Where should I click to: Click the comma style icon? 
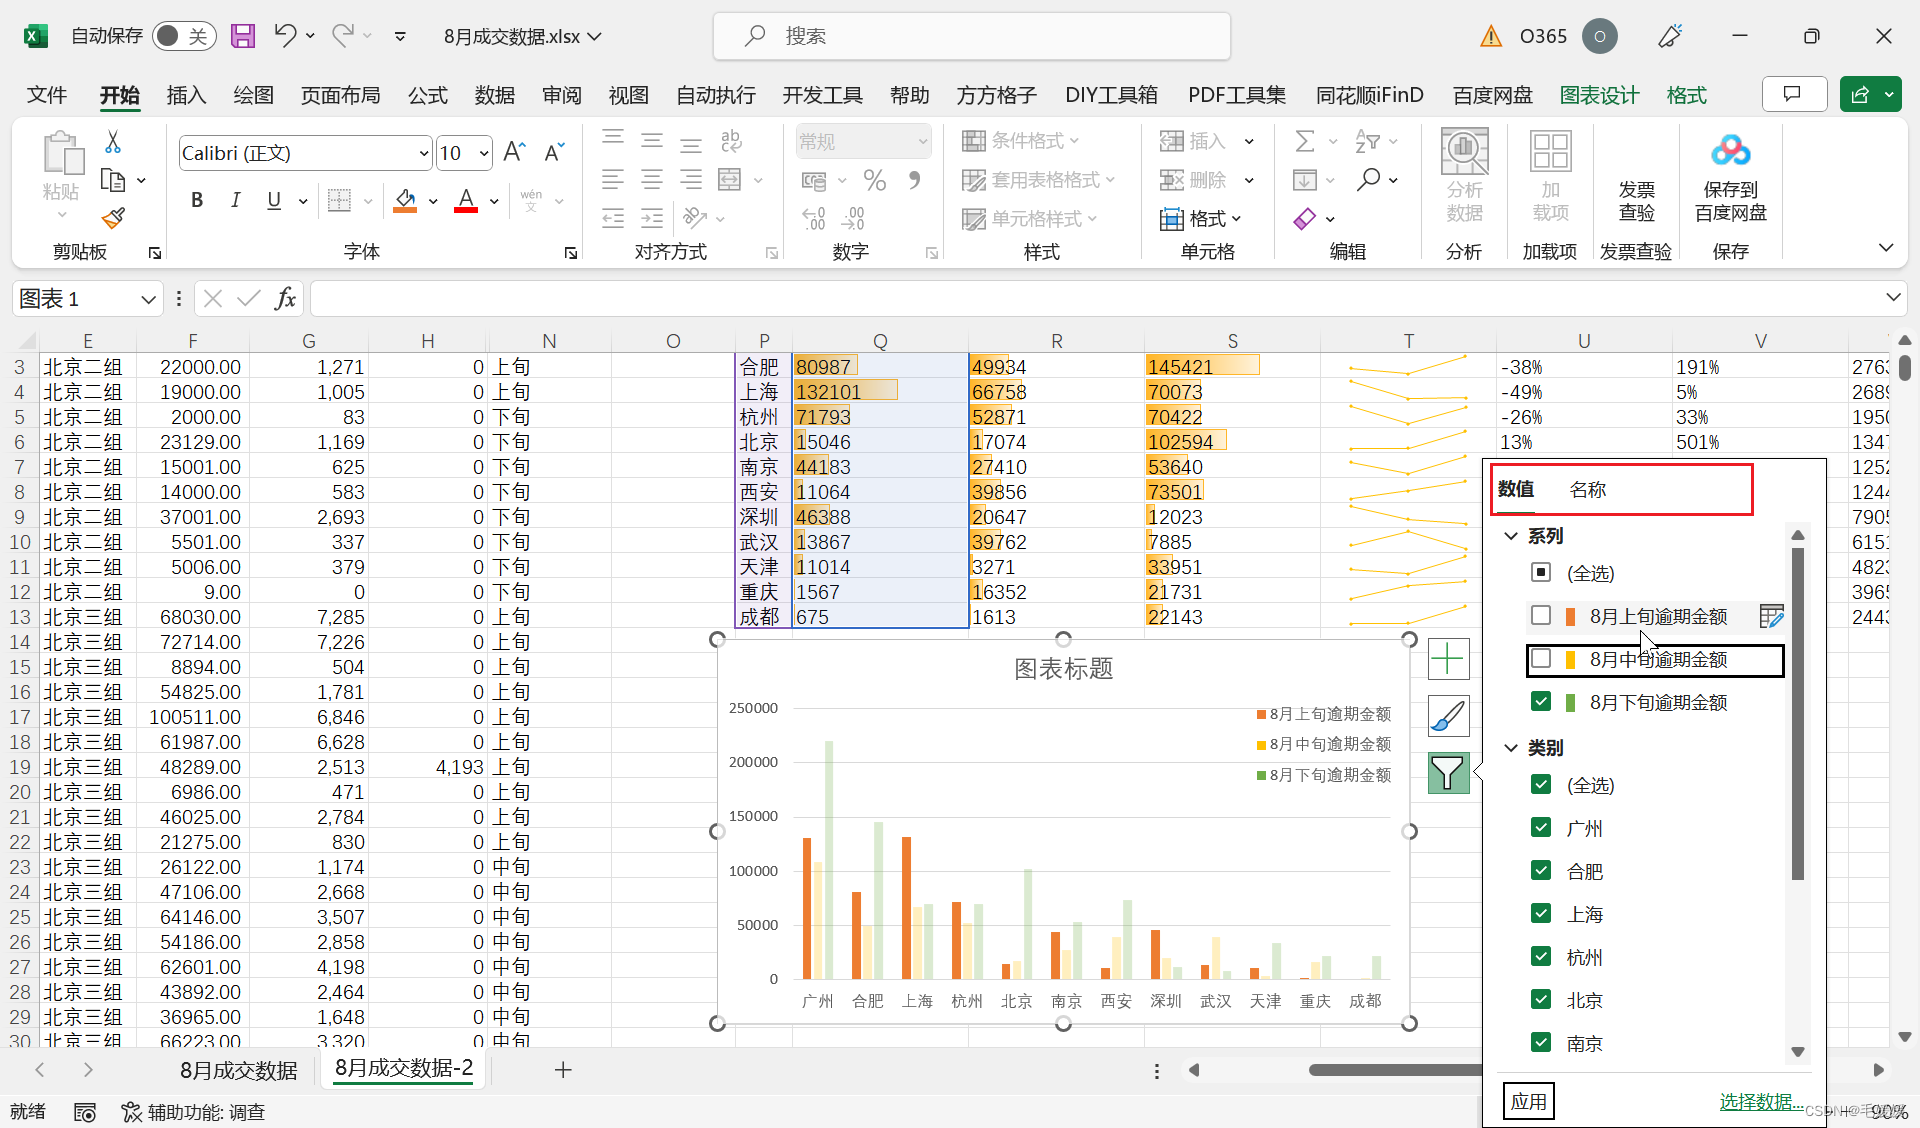[x=914, y=180]
